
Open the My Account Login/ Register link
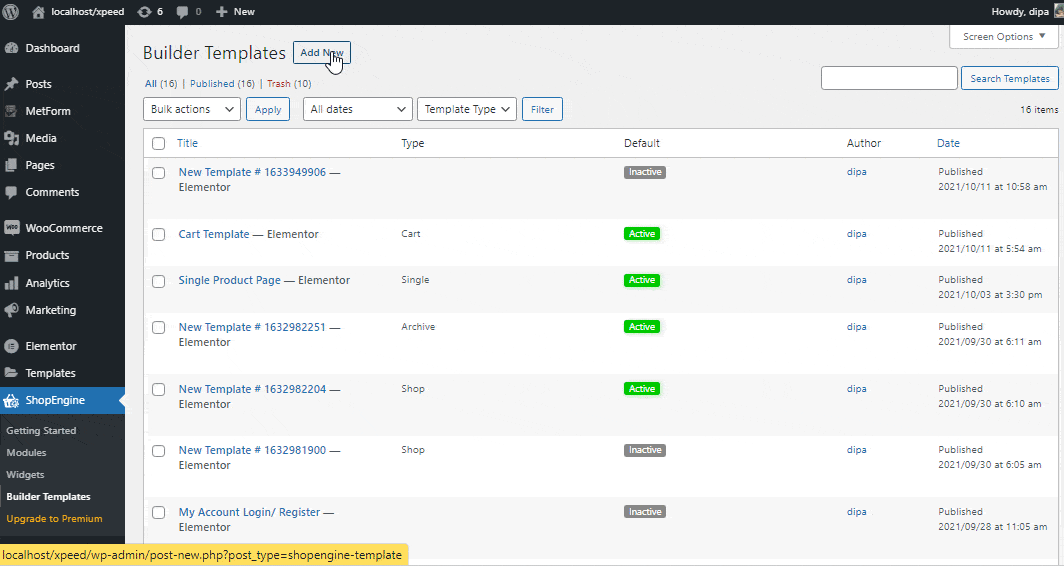coord(249,512)
